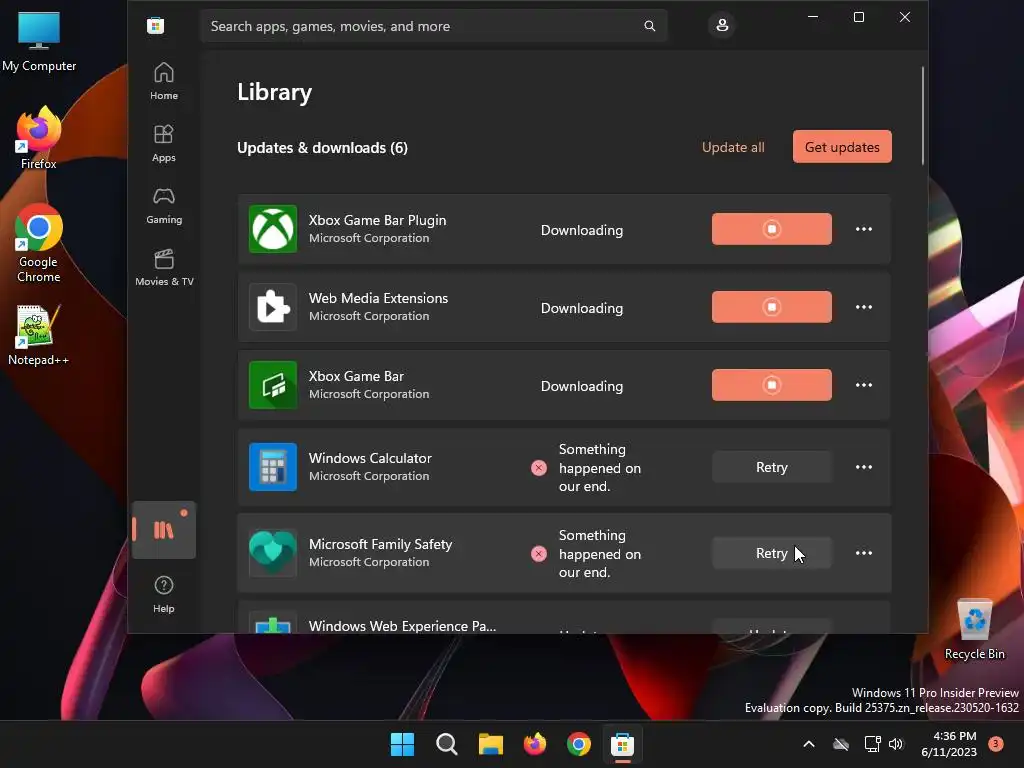Image resolution: width=1024 pixels, height=768 pixels.
Task: Open network settings tray icon
Action: point(872,744)
